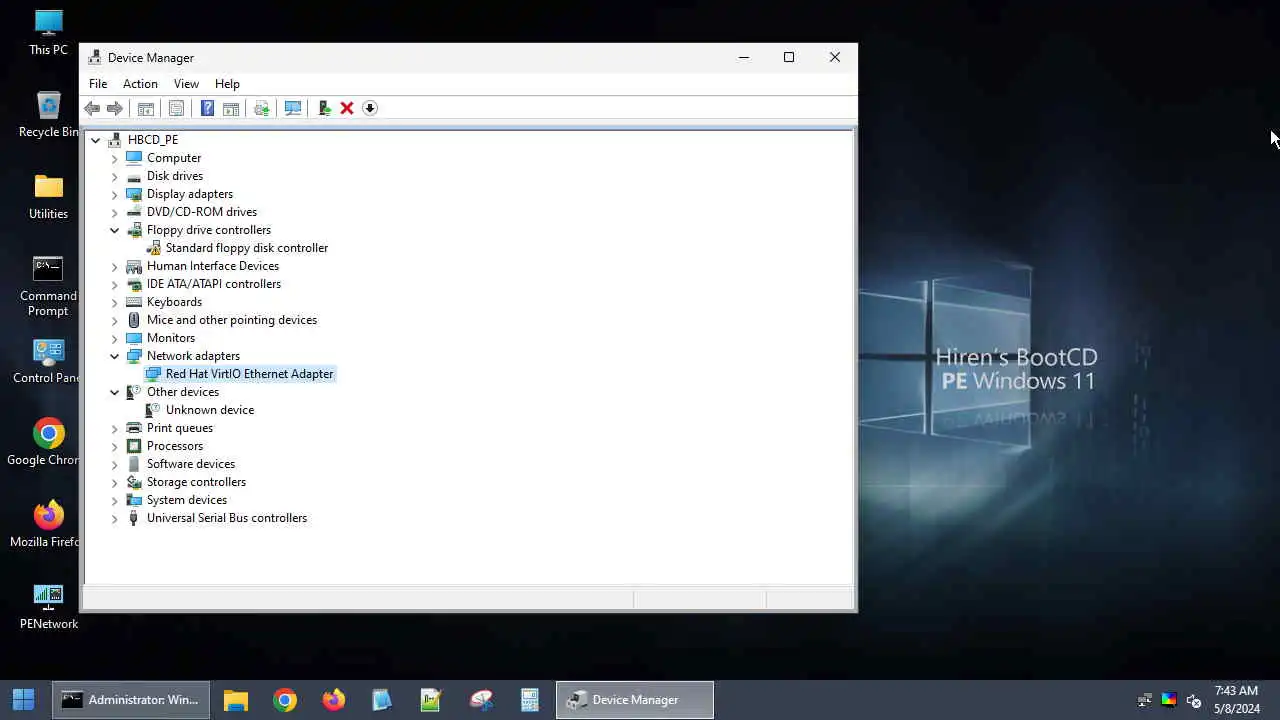This screenshot has width=1280, height=720.
Task: Expand the Display adapters category
Action: (114, 194)
